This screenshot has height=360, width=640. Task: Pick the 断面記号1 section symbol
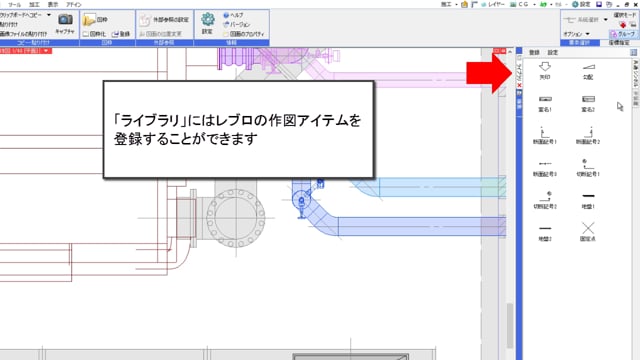pyautogui.click(x=545, y=136)
